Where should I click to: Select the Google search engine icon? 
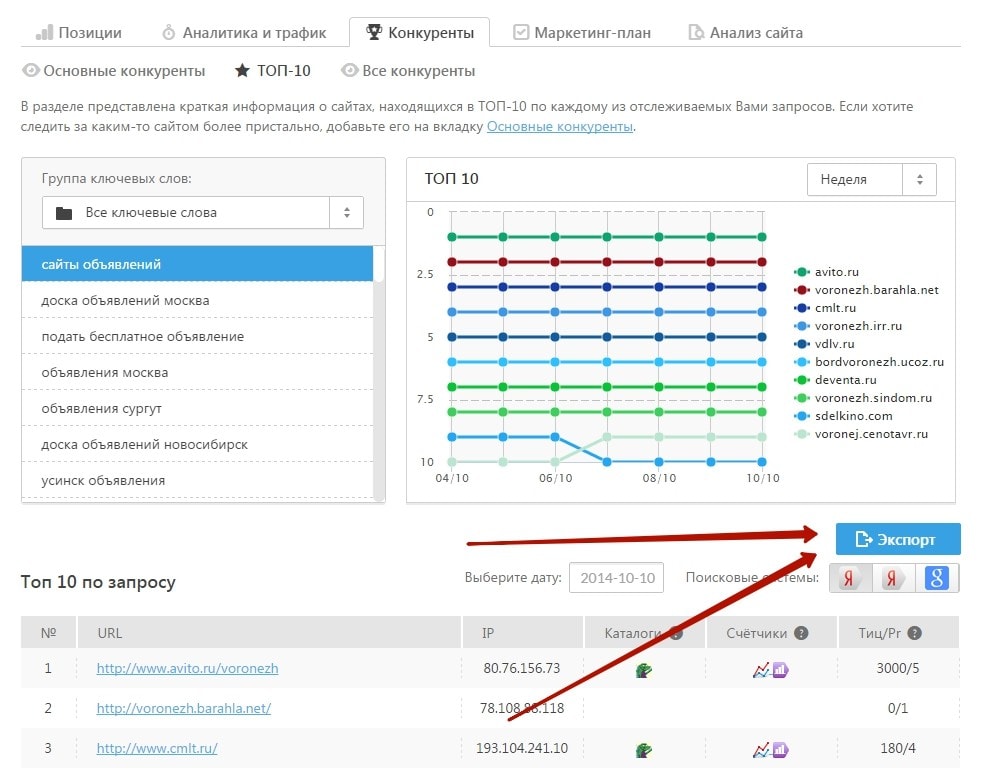click(x=936, y=578)
